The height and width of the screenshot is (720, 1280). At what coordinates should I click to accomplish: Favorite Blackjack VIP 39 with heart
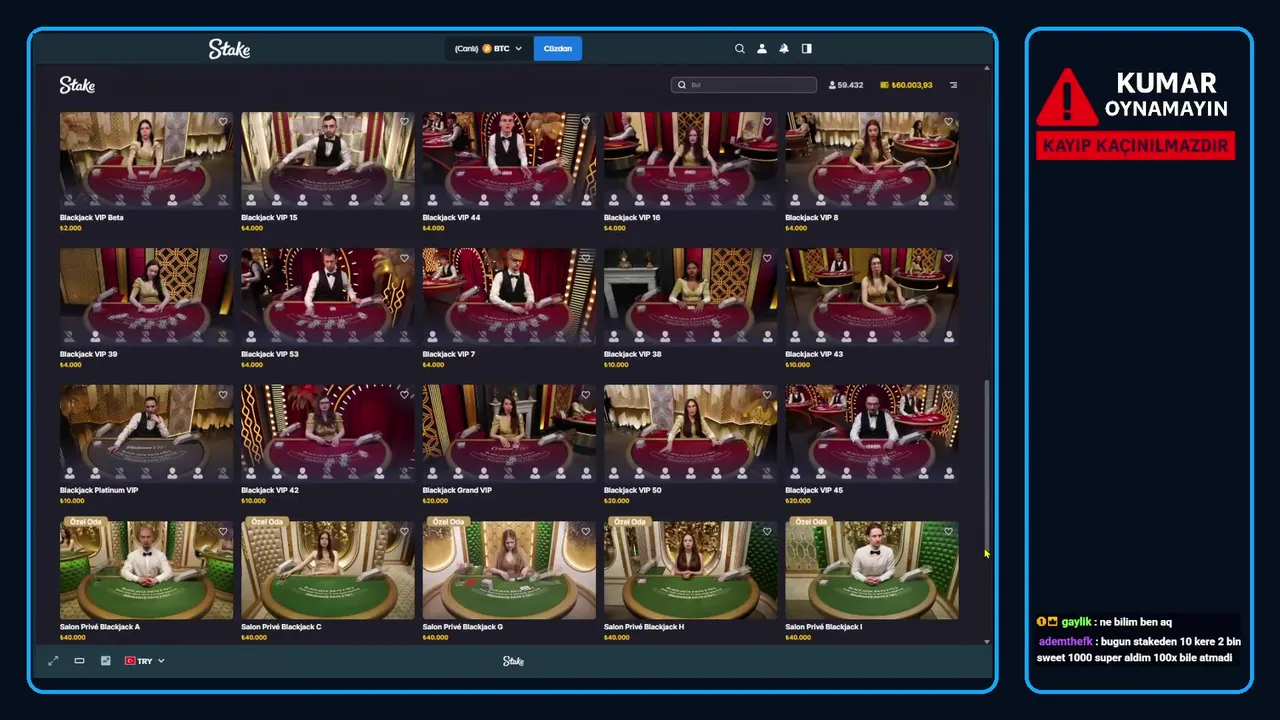click(223, 258)
